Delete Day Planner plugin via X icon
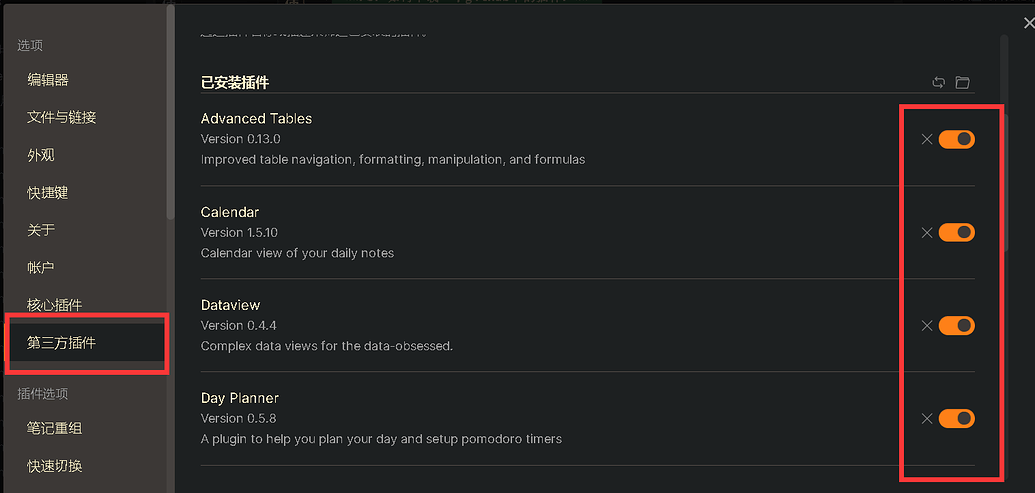The height and width of the screenshot is (493, 1035). 927,418
